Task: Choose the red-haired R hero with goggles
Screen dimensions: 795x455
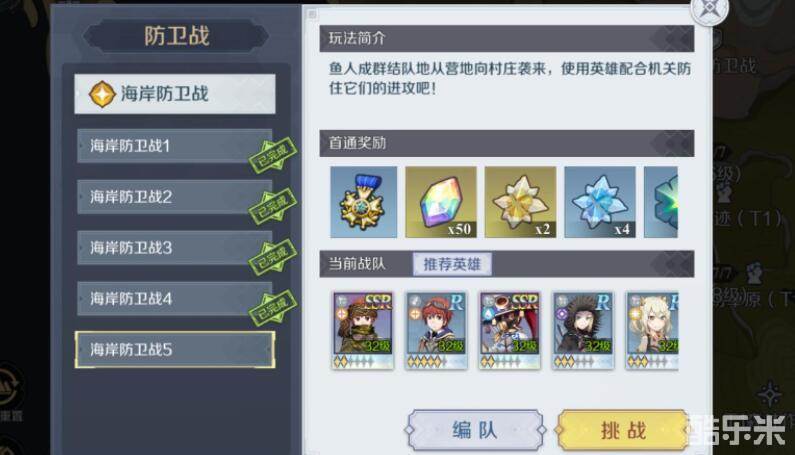Action: coord(436,330)
